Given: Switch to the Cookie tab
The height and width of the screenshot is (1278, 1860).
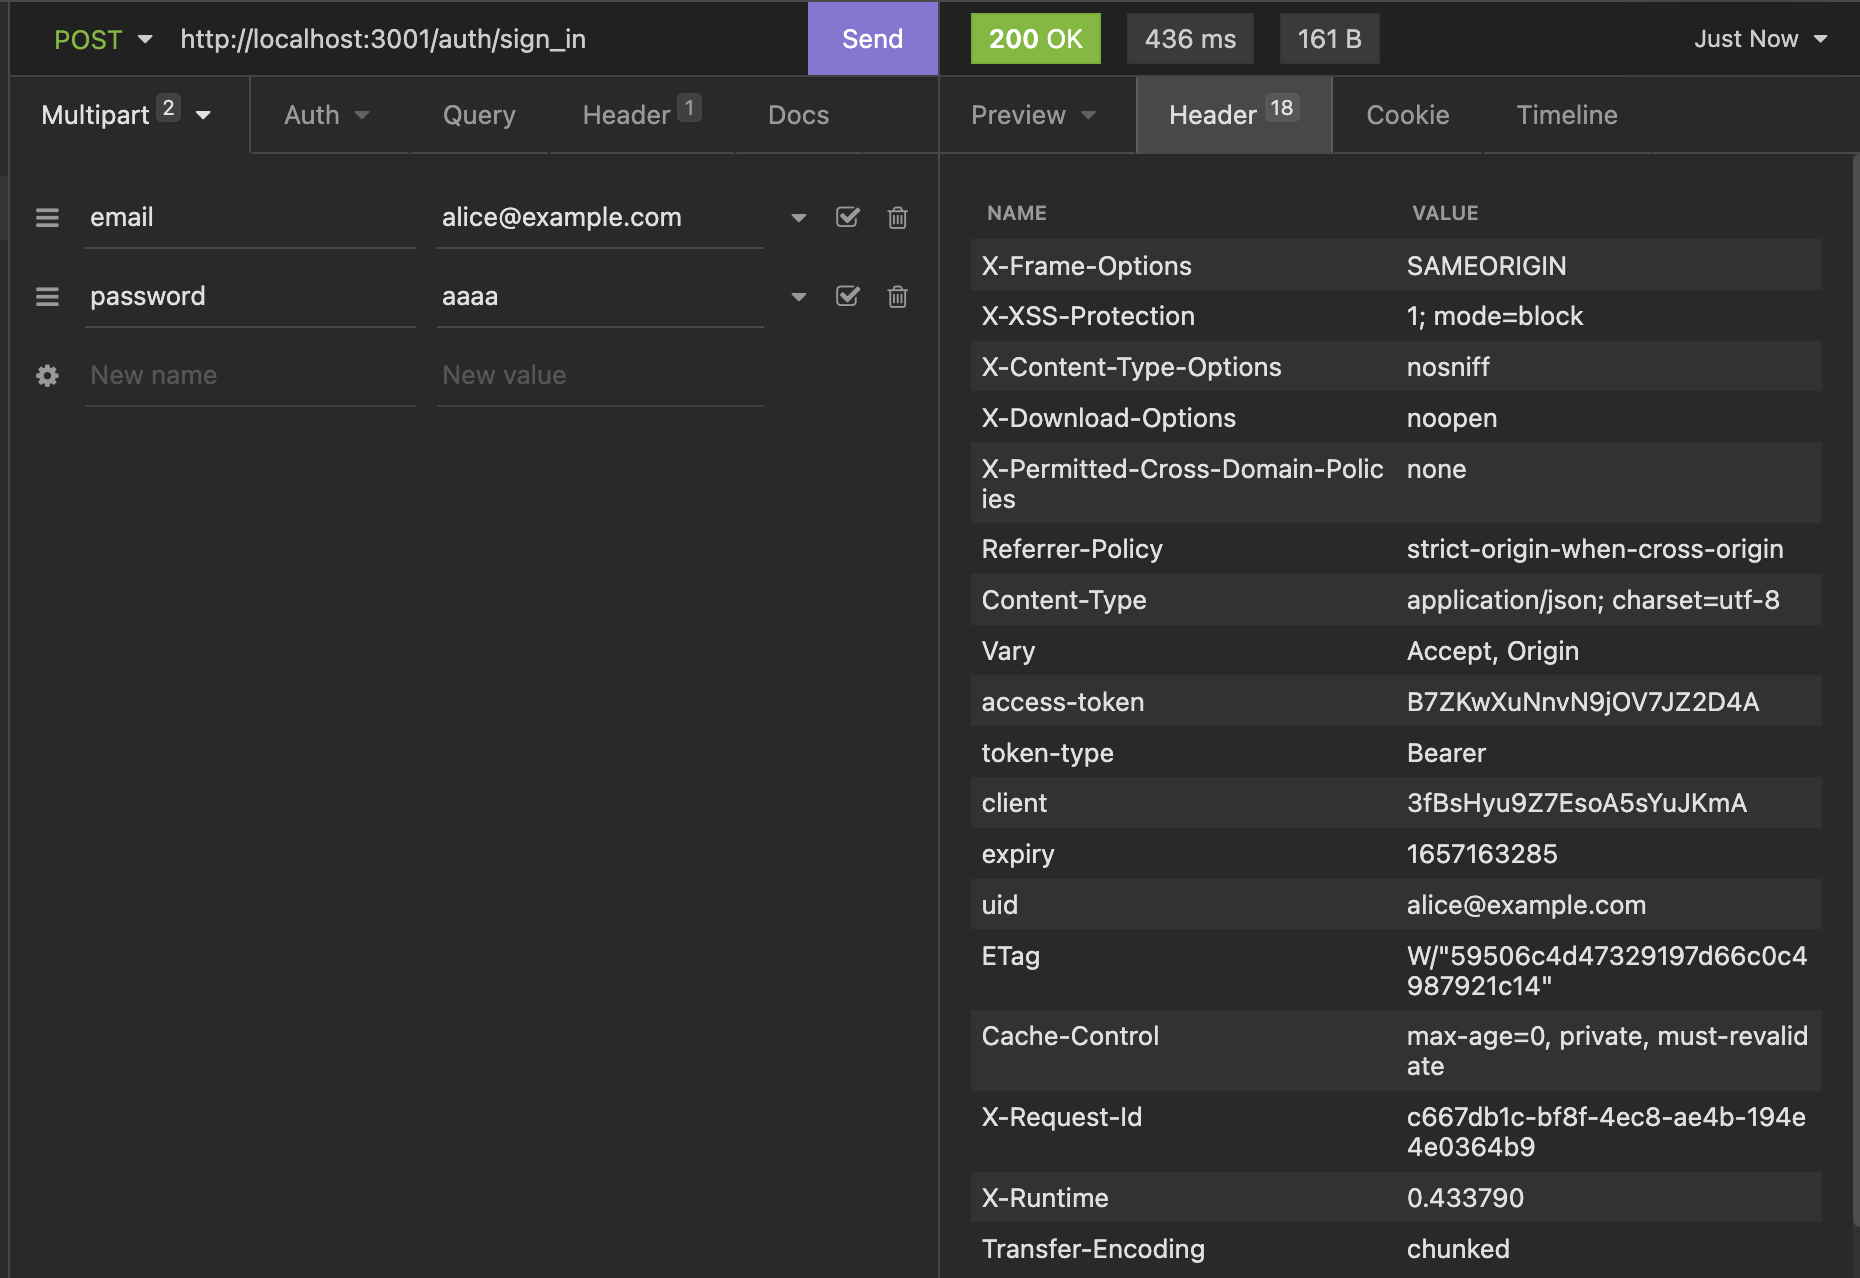Looking at the screenshot, I should [x=1407, y=115].
